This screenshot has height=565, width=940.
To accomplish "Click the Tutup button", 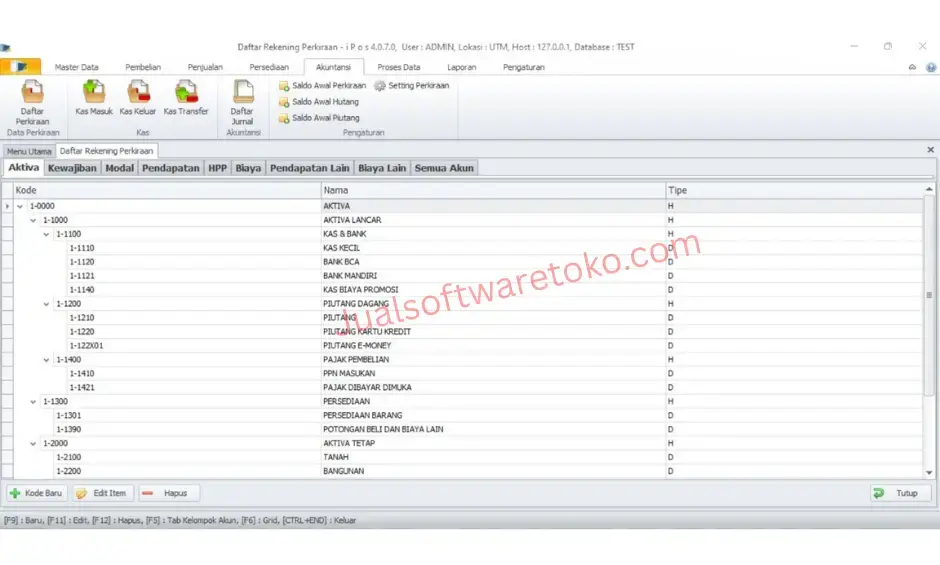I will point(900,493).
